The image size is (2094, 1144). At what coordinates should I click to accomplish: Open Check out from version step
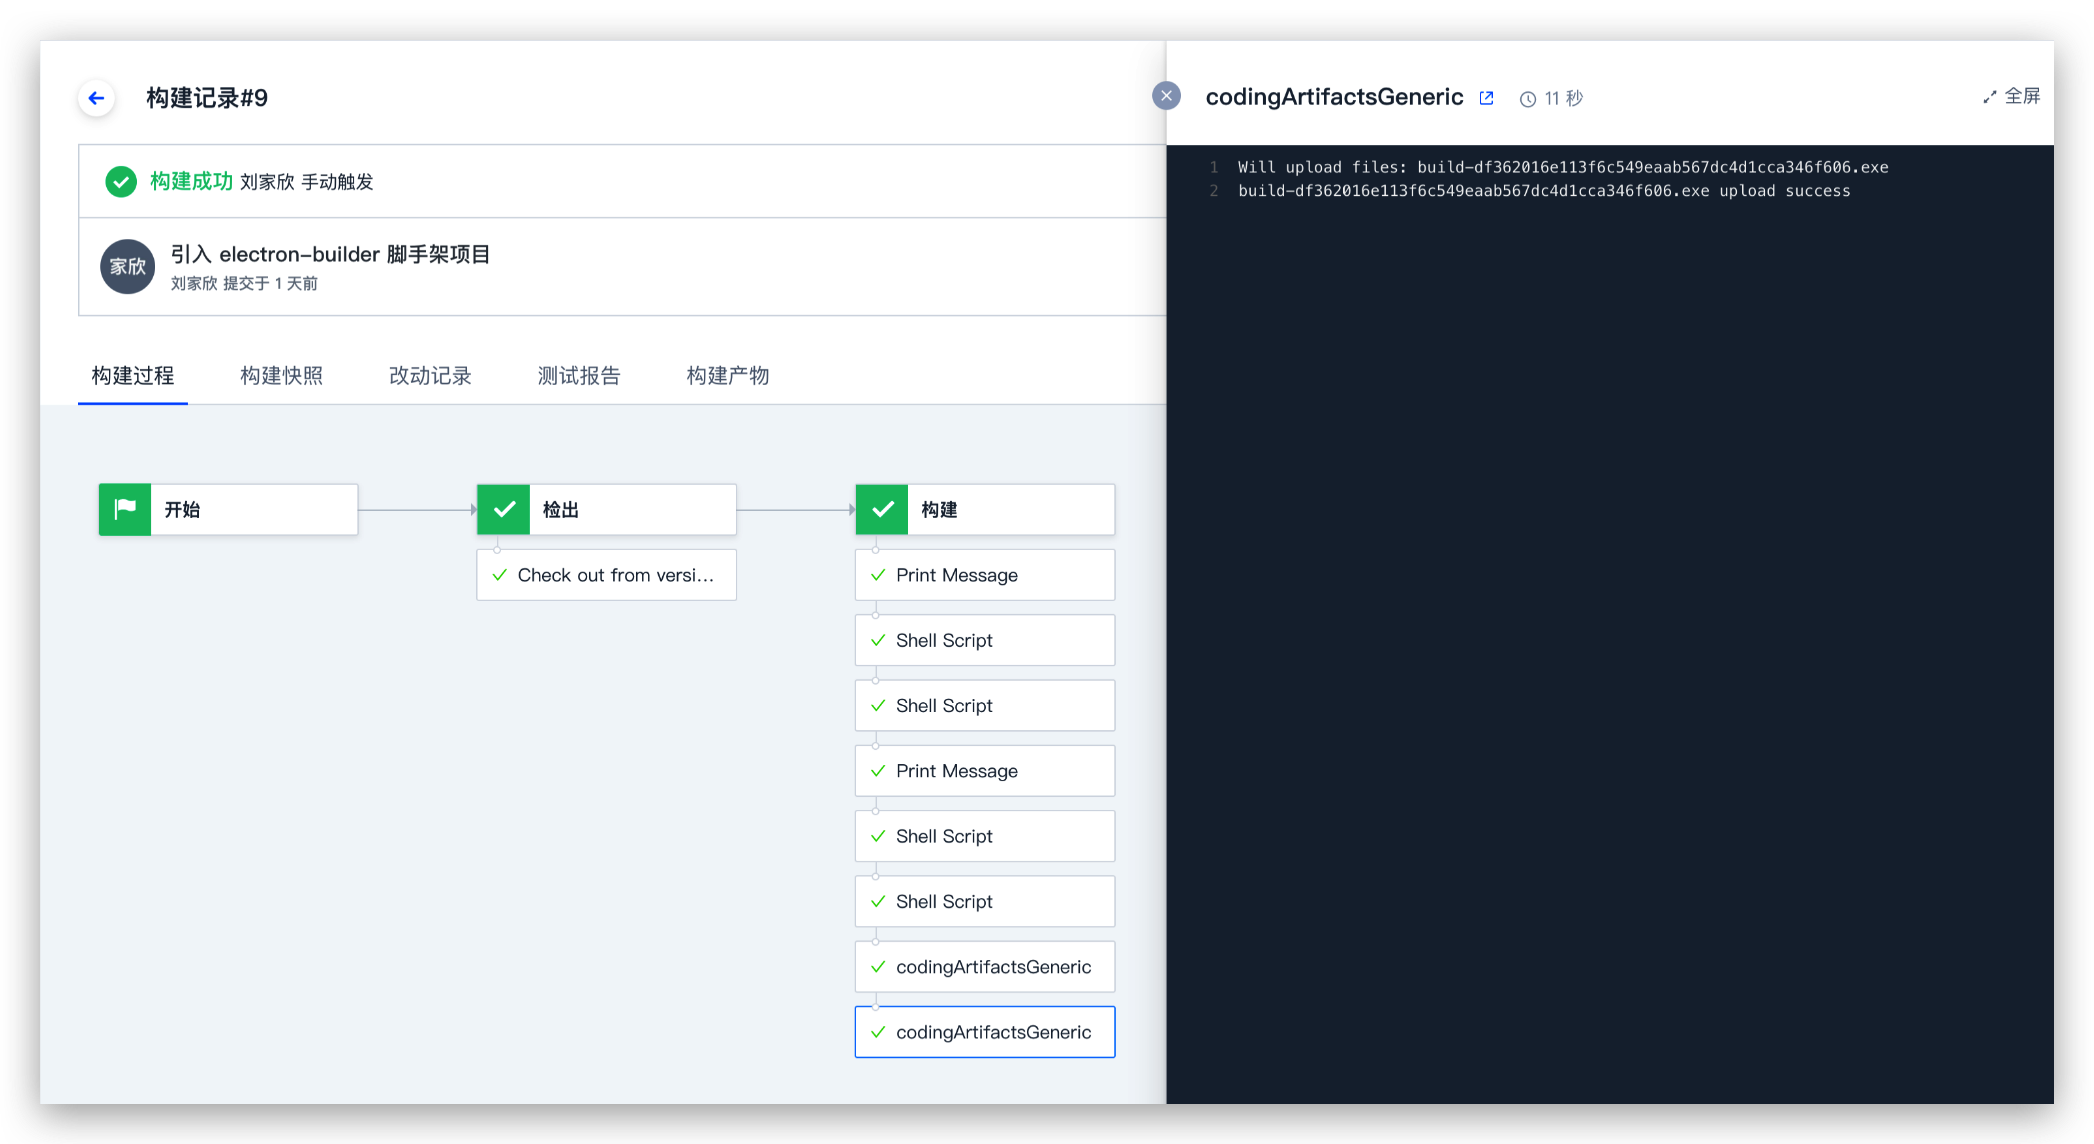click(607, 575)
